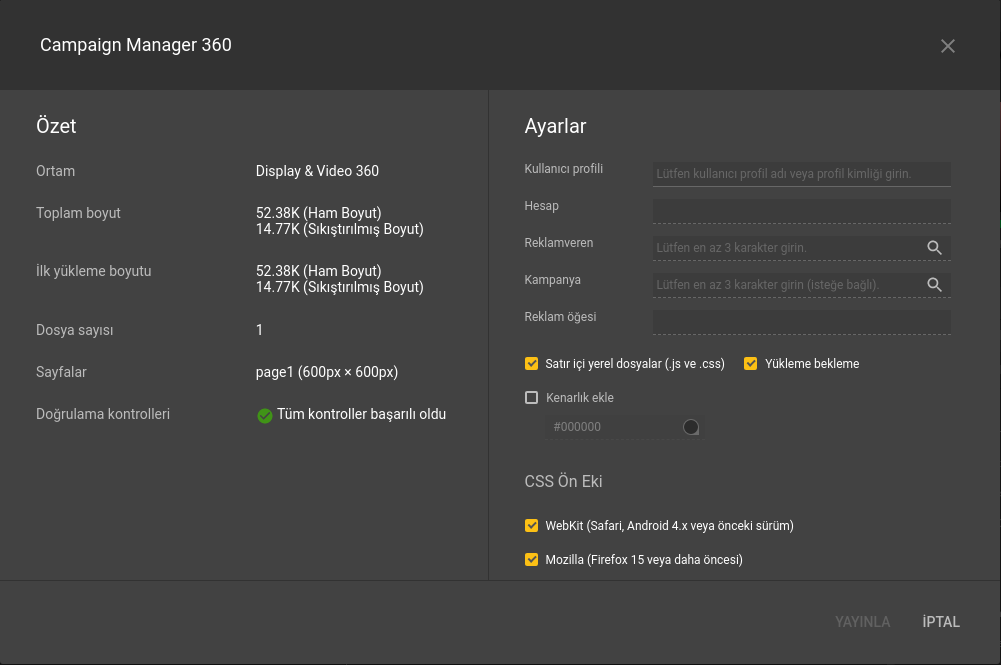The image size is (1001, 665).
Task: Click the 'Dosya sayısı' label
Action: pos(75,330)
